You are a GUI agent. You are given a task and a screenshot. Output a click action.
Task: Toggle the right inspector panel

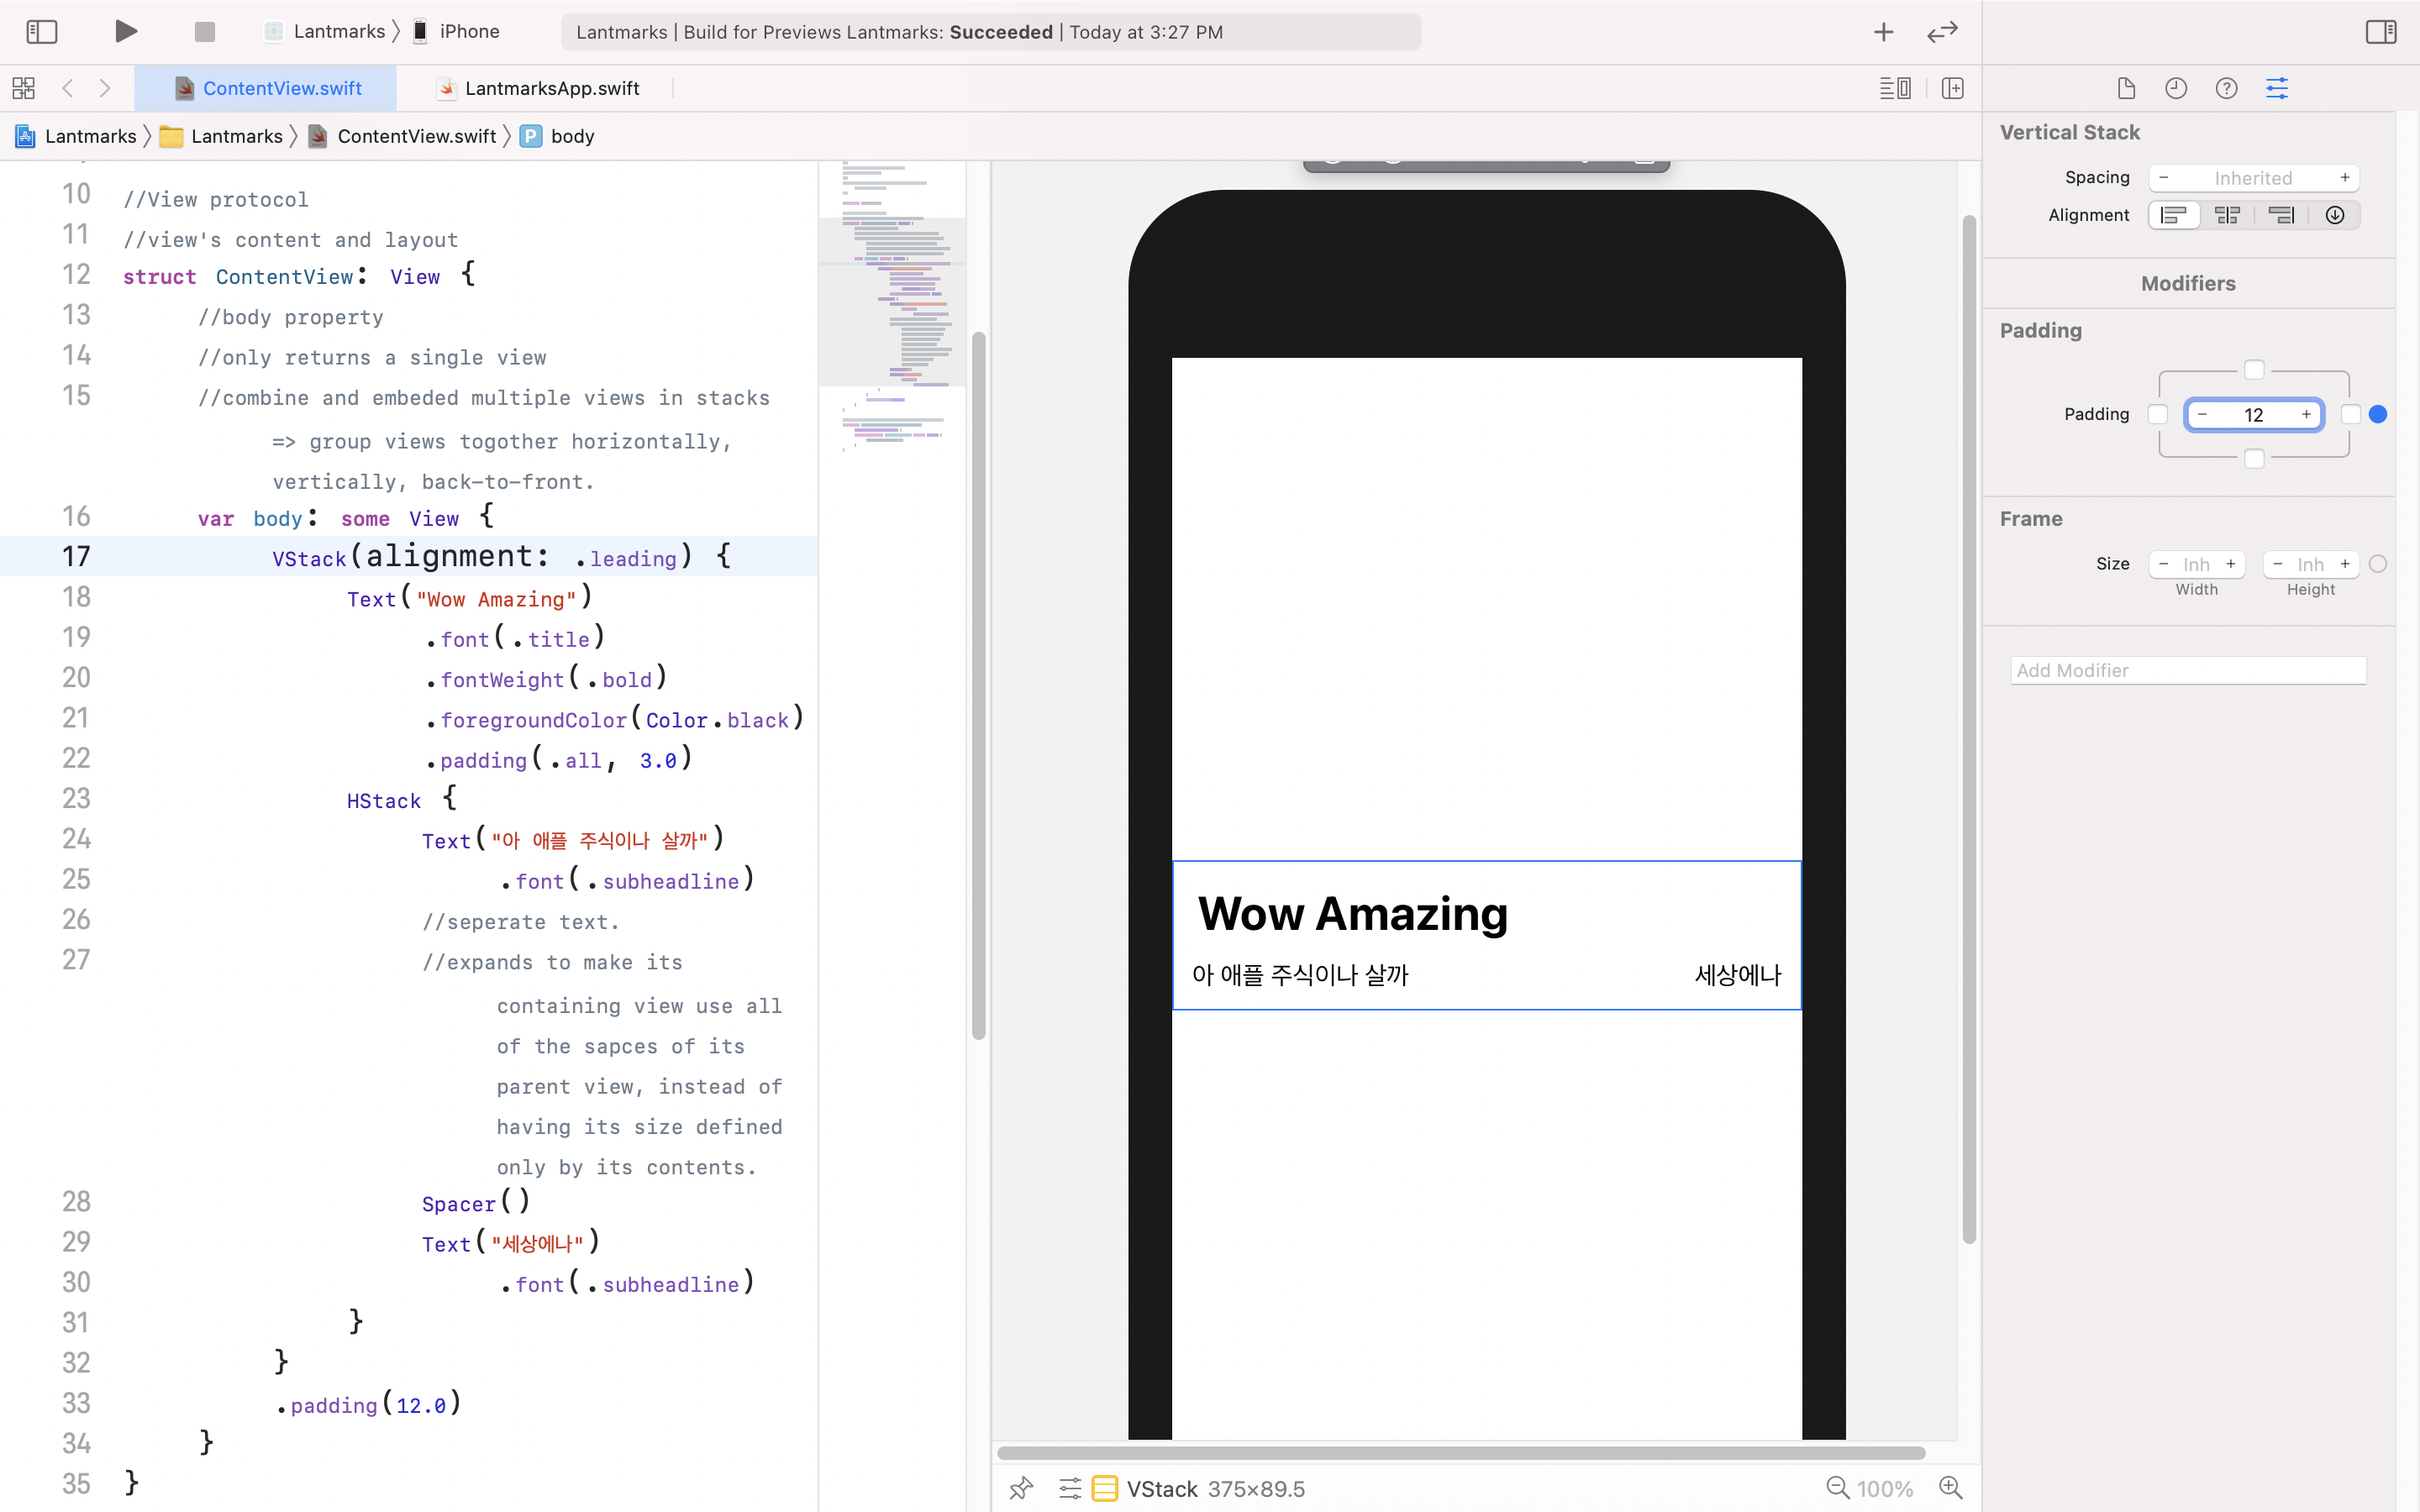pyautogui.click(x=2380, y=32)
